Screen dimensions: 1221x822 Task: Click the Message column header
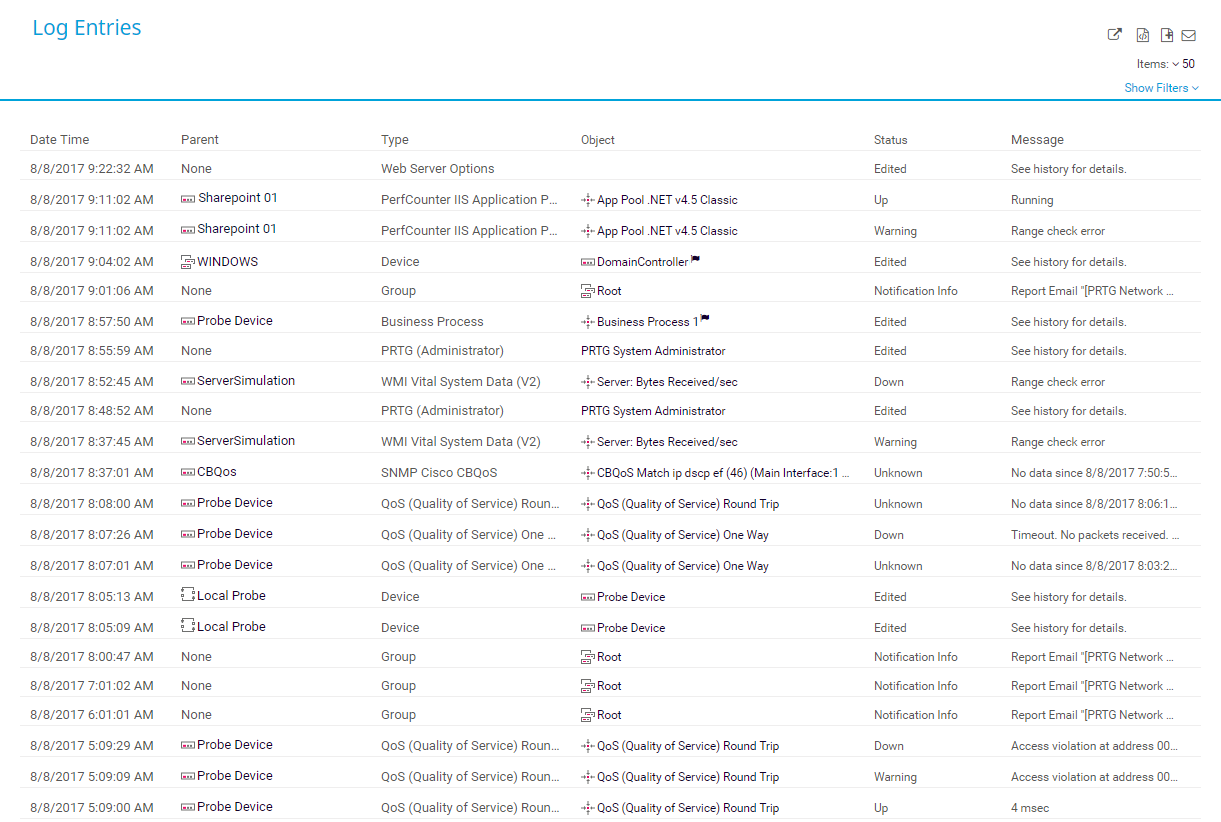[1037, 140]
